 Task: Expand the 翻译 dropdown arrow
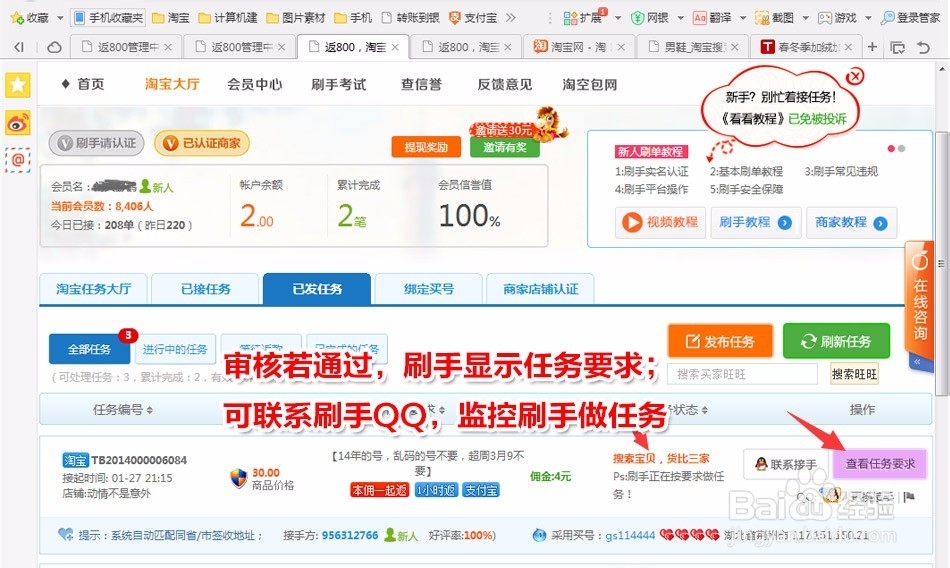(743, 18)
